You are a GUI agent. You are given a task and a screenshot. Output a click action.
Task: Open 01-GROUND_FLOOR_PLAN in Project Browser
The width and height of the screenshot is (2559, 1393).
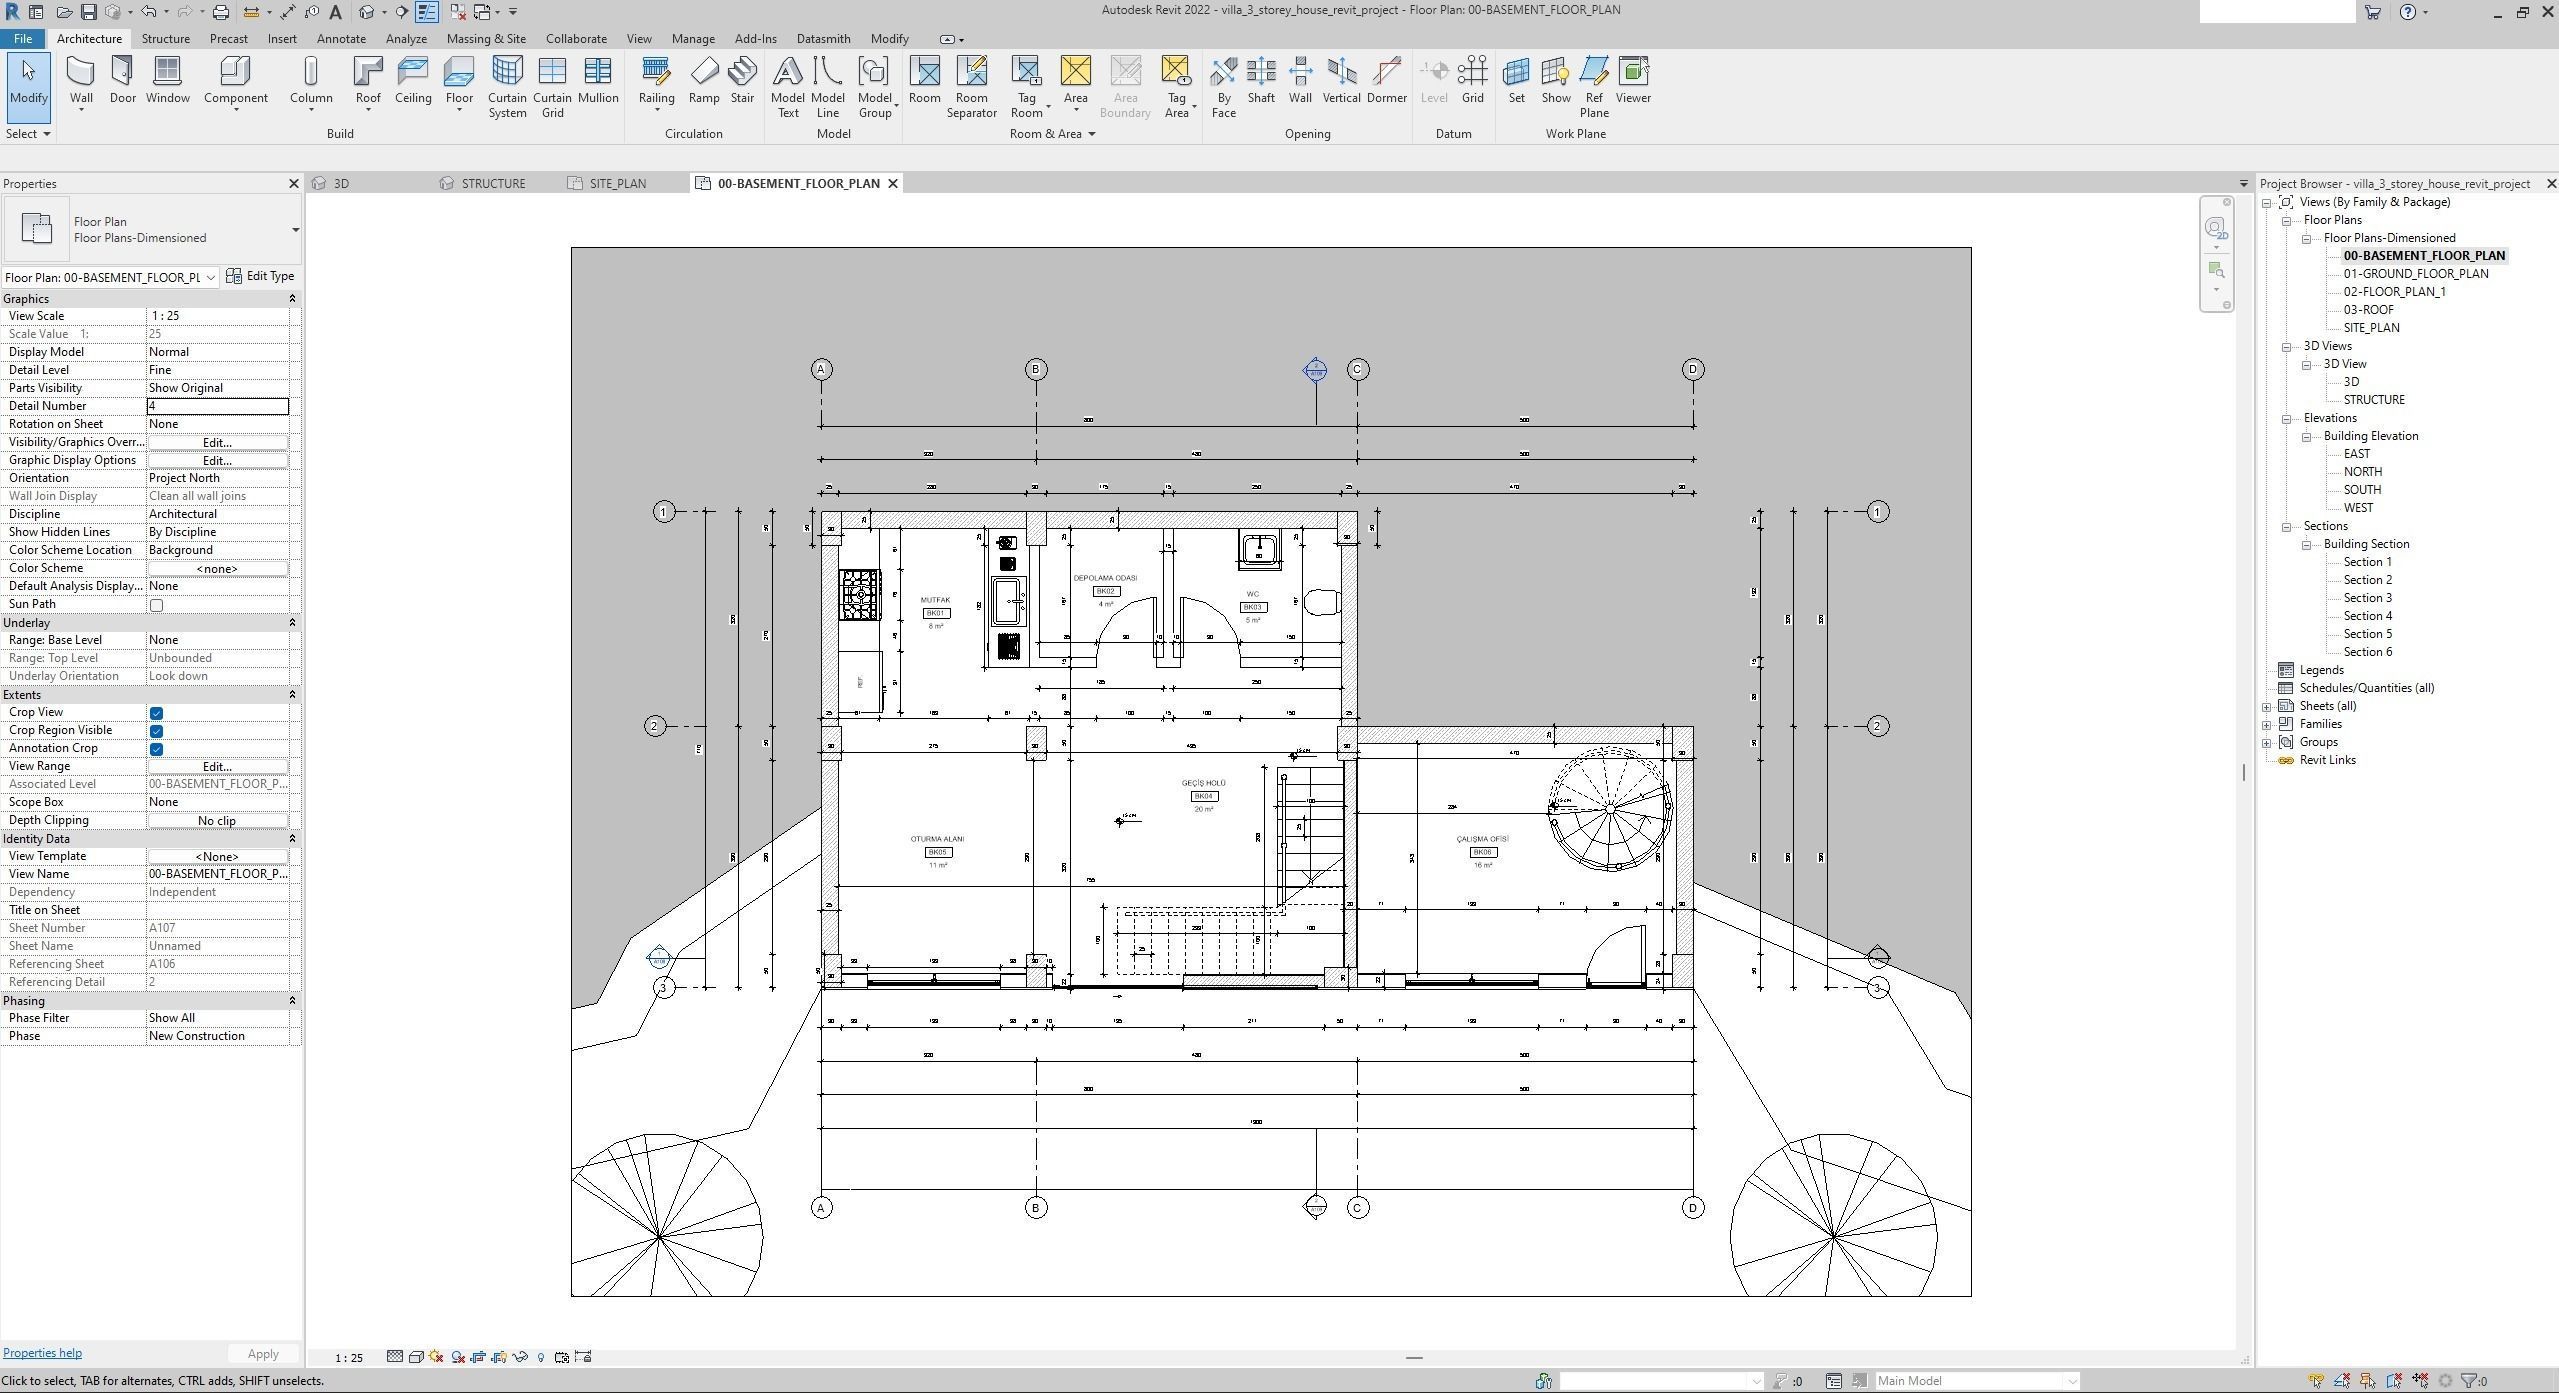tap(2415, 273)
